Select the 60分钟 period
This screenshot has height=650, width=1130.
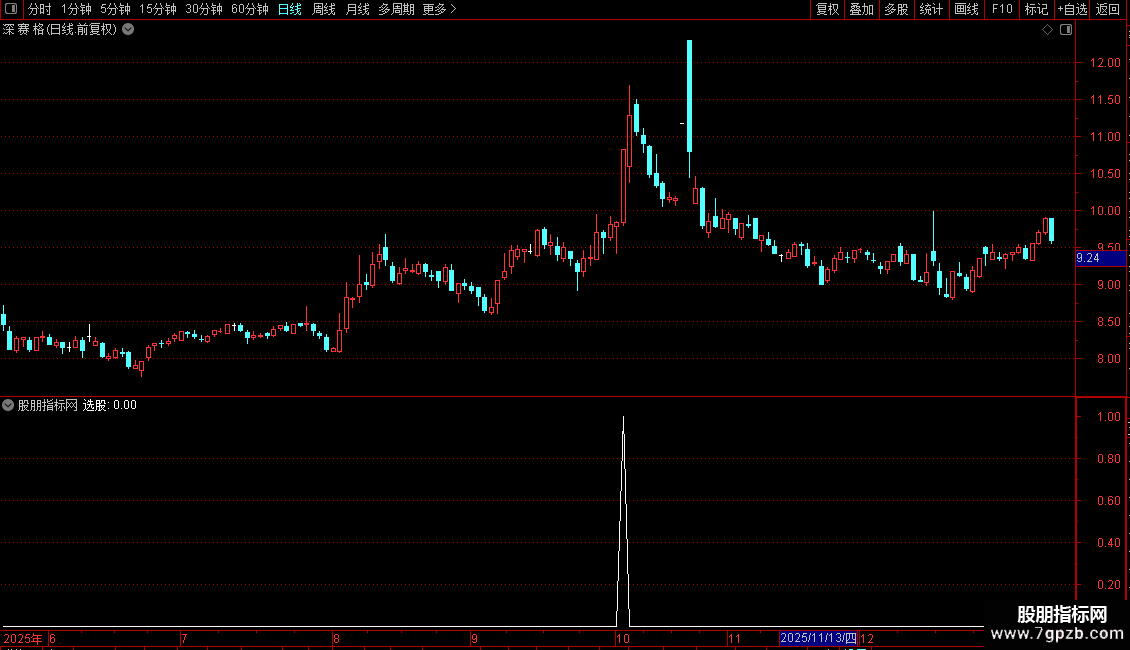(x=250, y=9)
